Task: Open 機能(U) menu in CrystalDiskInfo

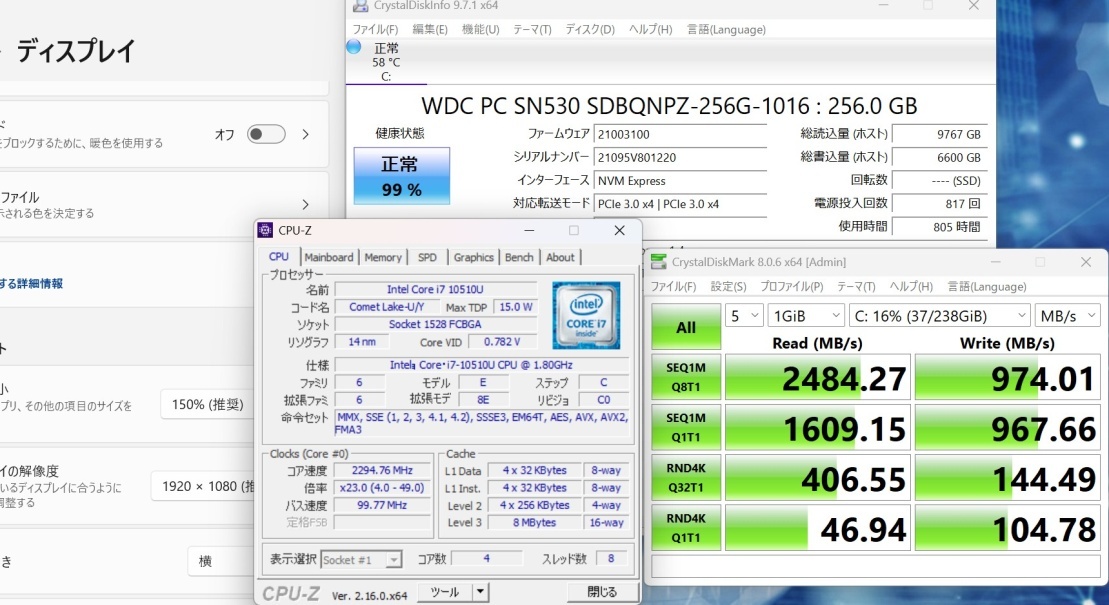Action: point(481,29)
